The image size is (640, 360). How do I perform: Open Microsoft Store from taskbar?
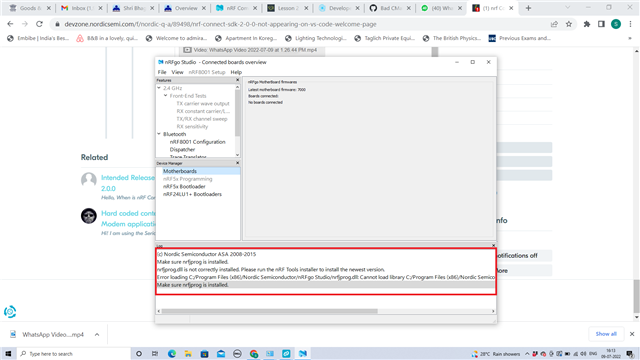coord(204,353)
